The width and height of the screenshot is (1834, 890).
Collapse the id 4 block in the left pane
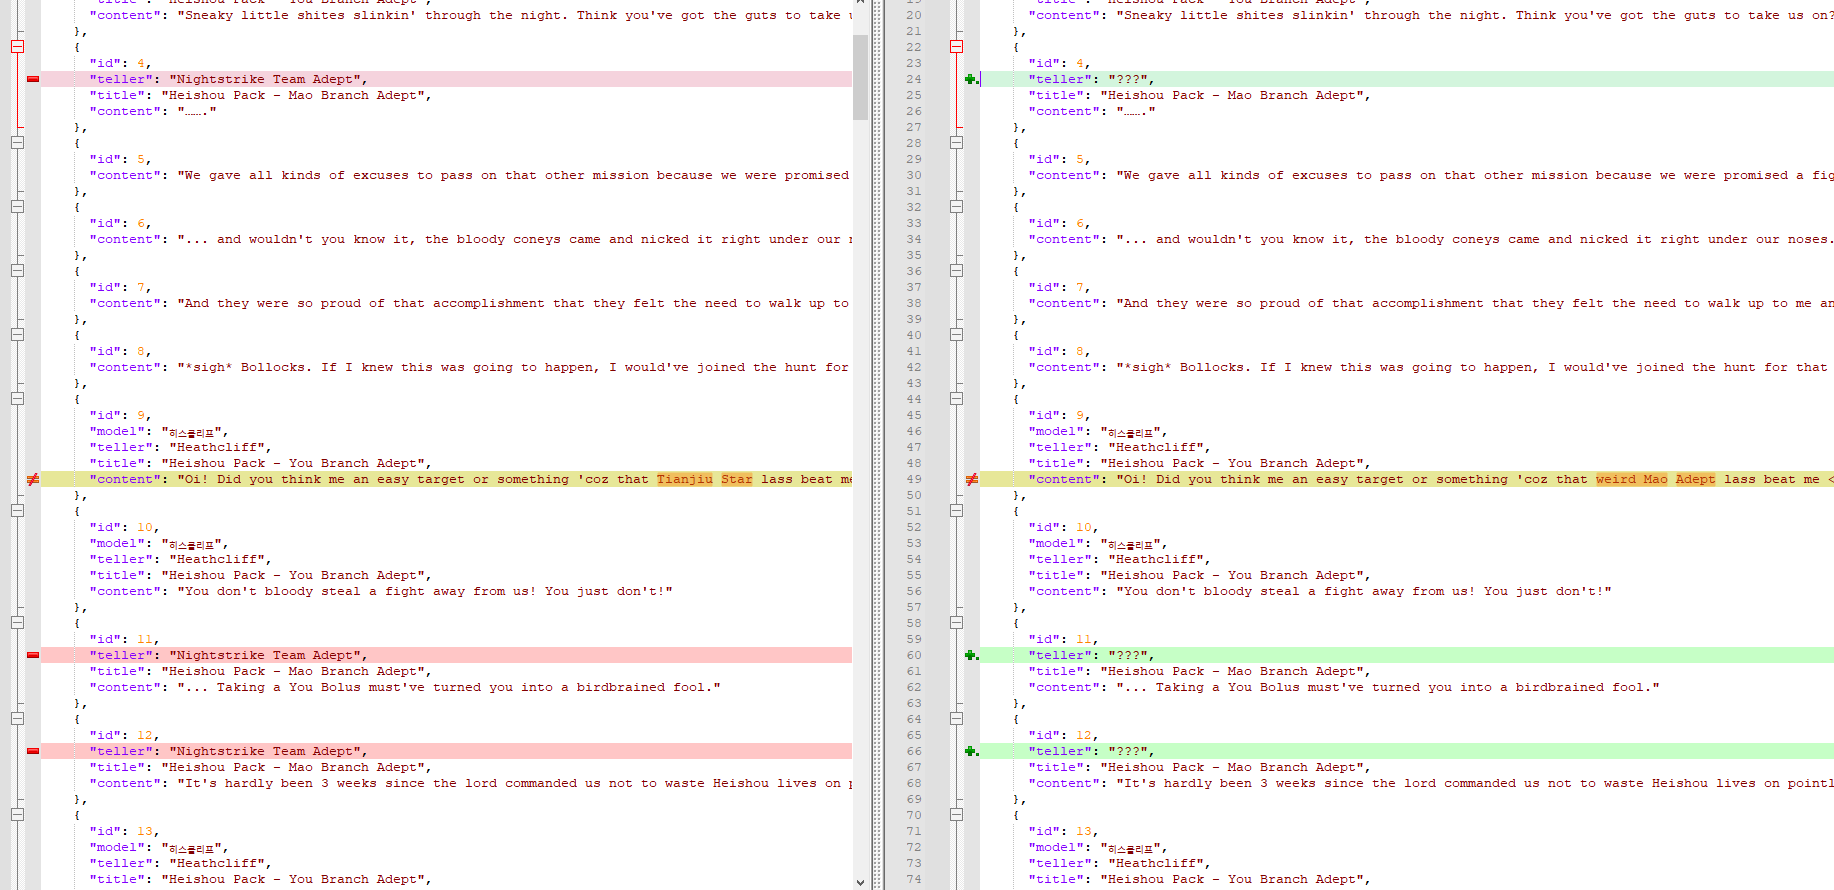(x=17, y=47)
